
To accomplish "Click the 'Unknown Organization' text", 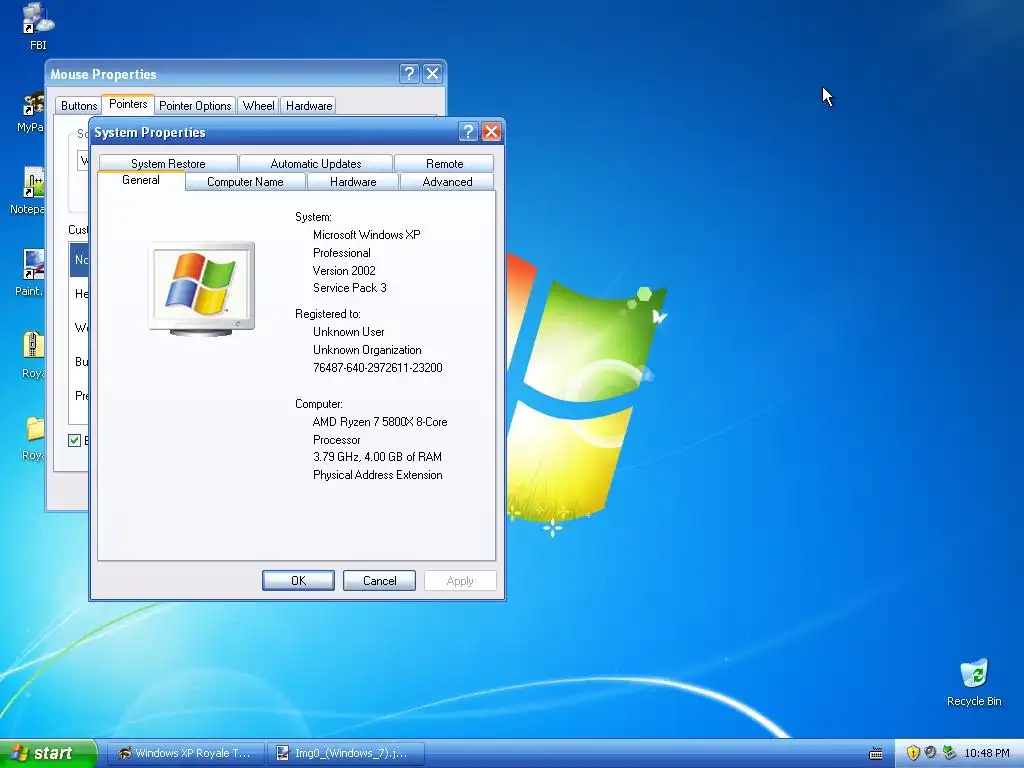I will pyautogui.click(x=367, y=350).
